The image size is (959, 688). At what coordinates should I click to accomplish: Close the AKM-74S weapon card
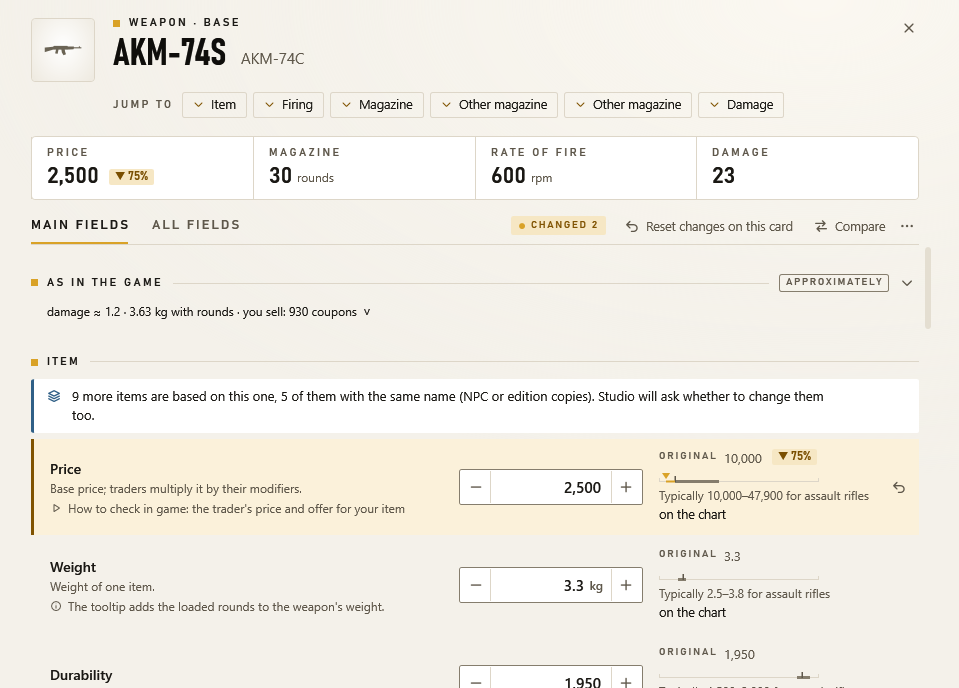909,28
